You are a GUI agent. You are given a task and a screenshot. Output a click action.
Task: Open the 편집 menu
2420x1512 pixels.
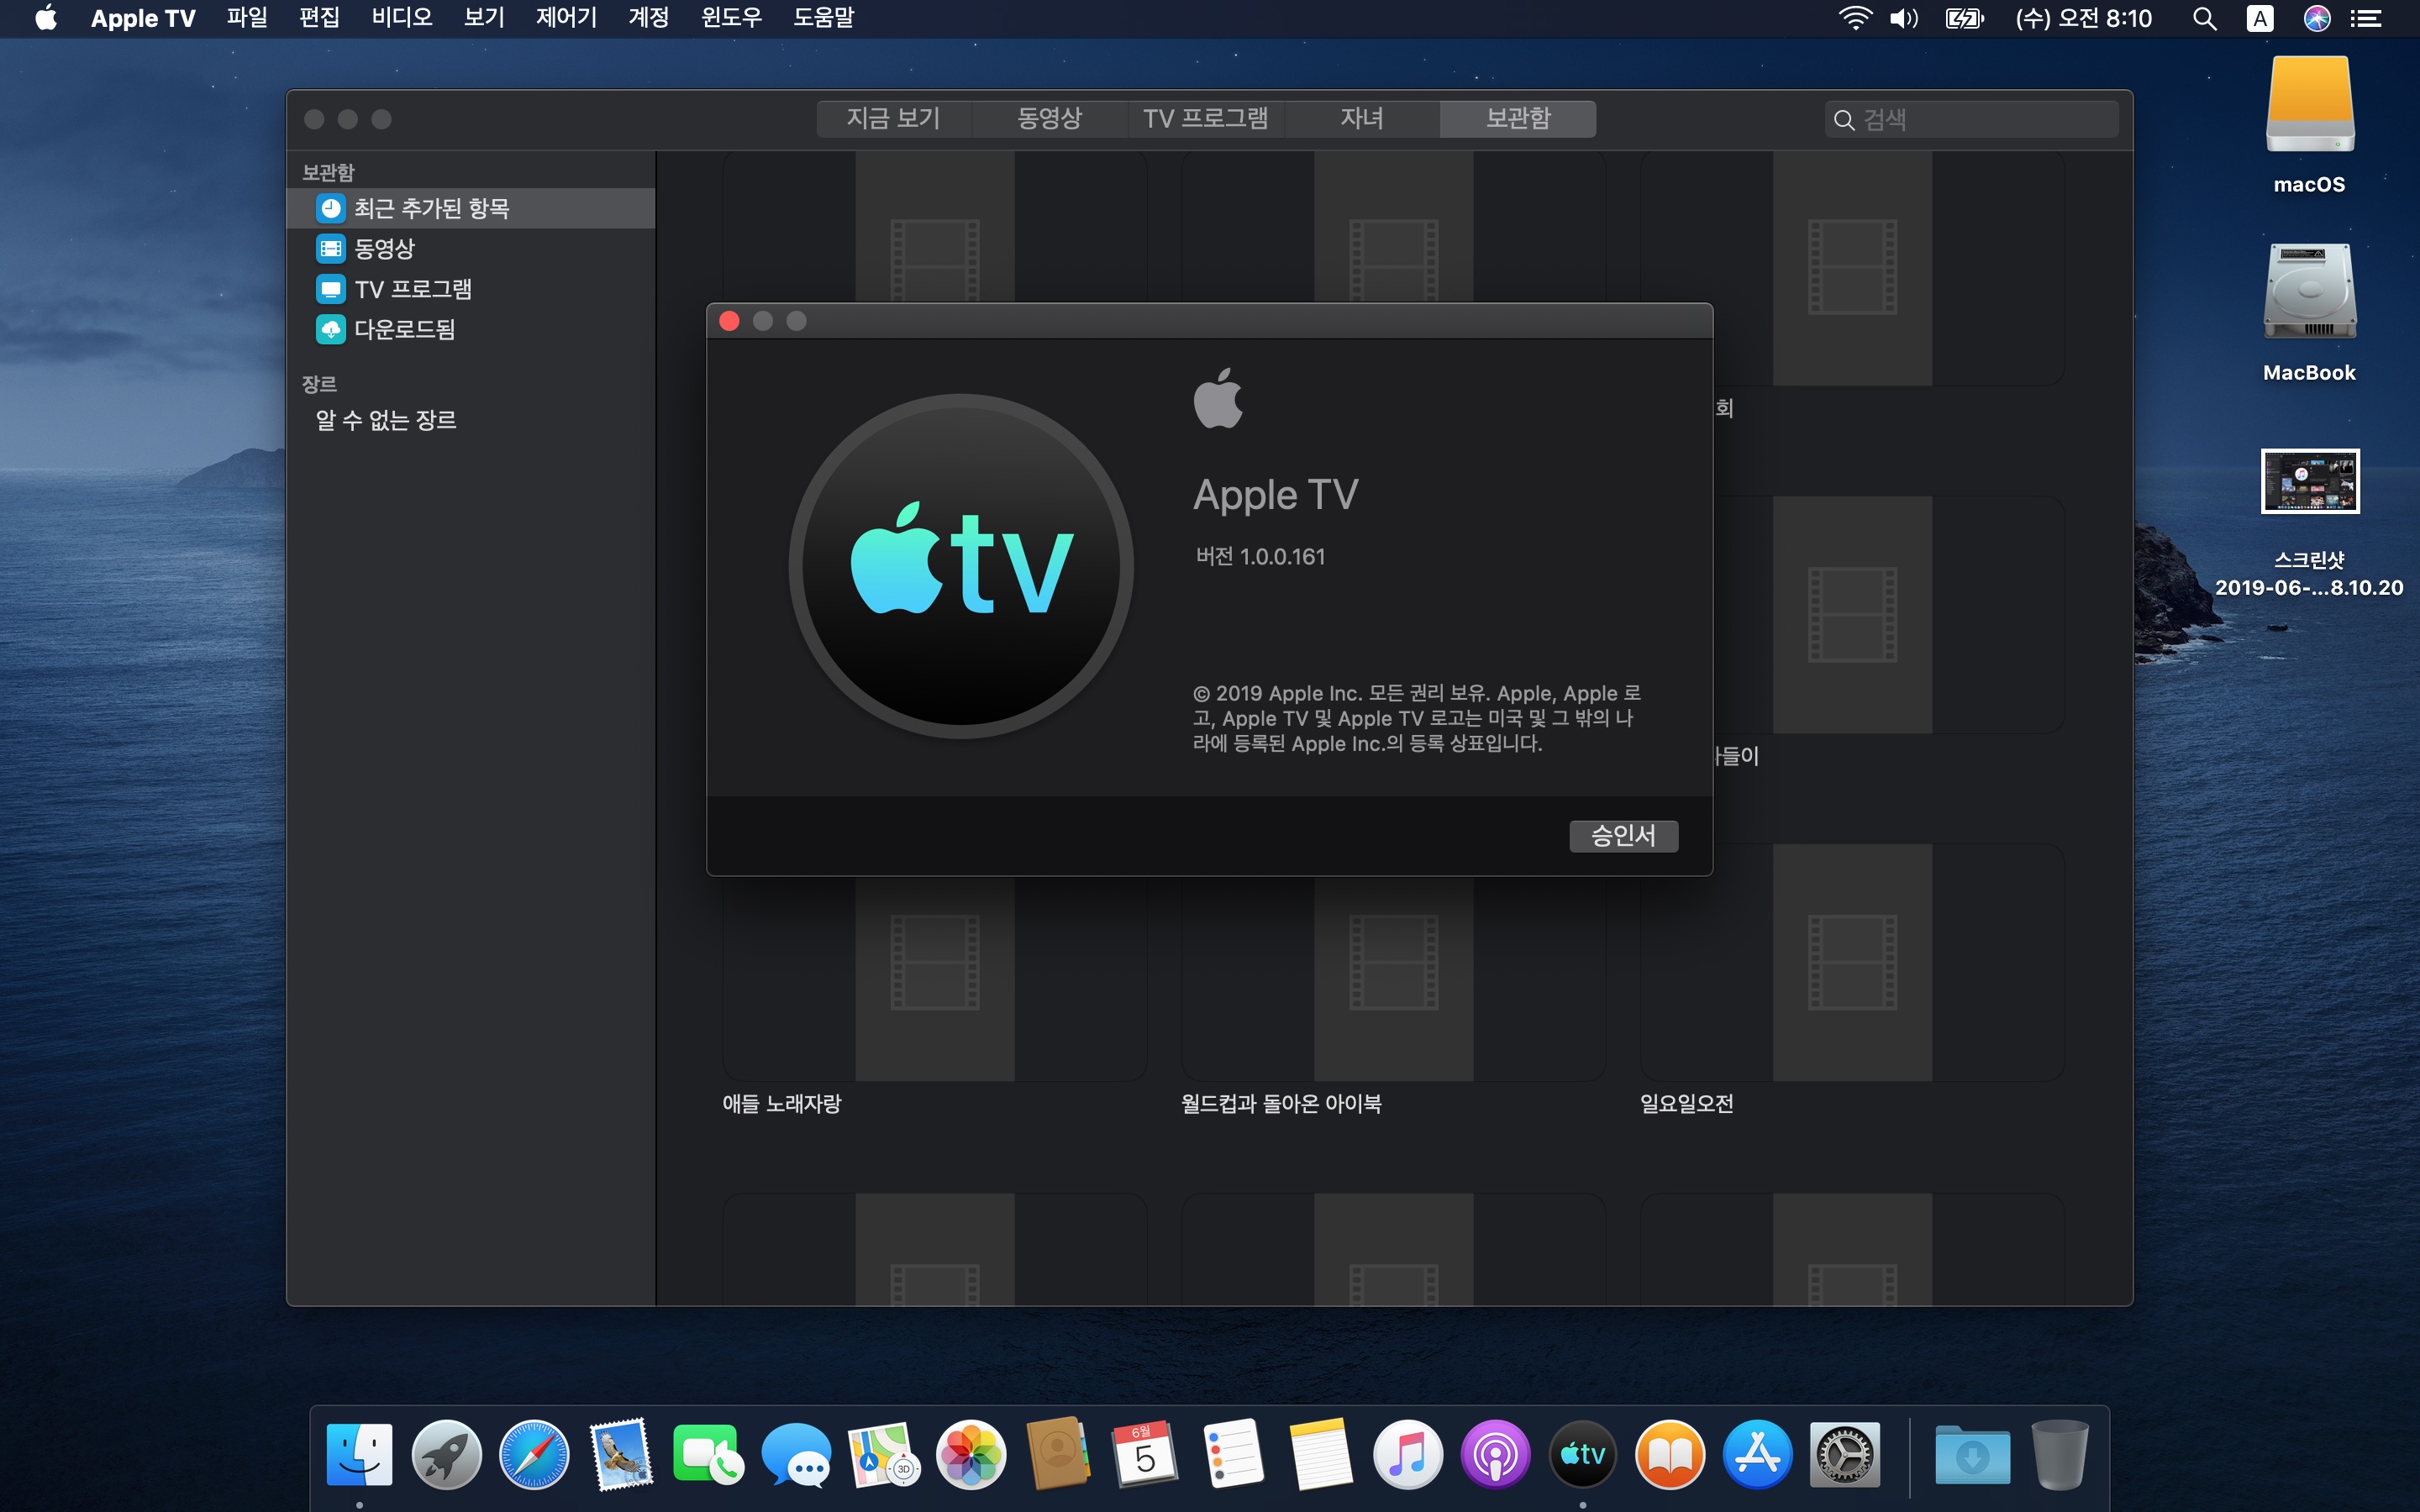(x=319, y=18)
